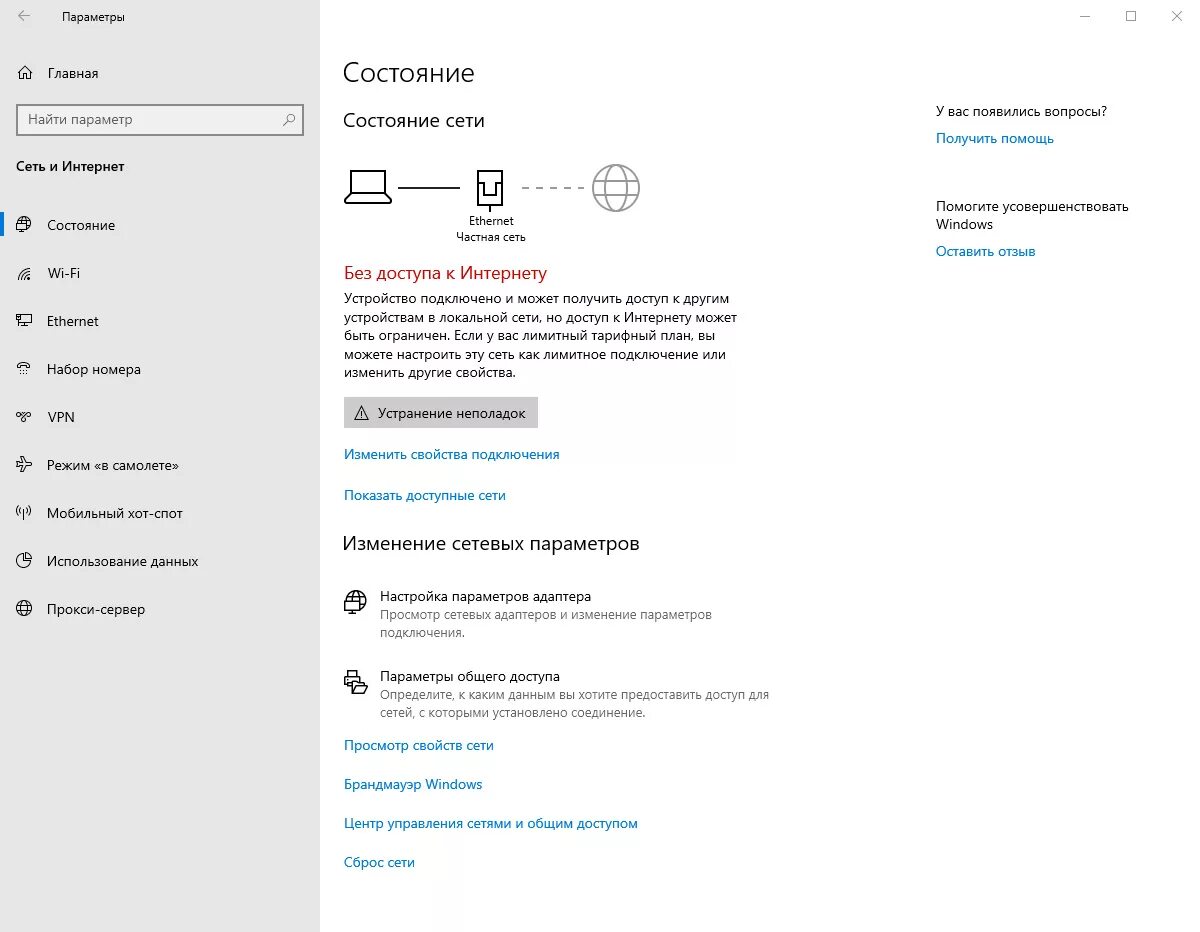Click the VPN icon in sidebar

tap(25, 417)
